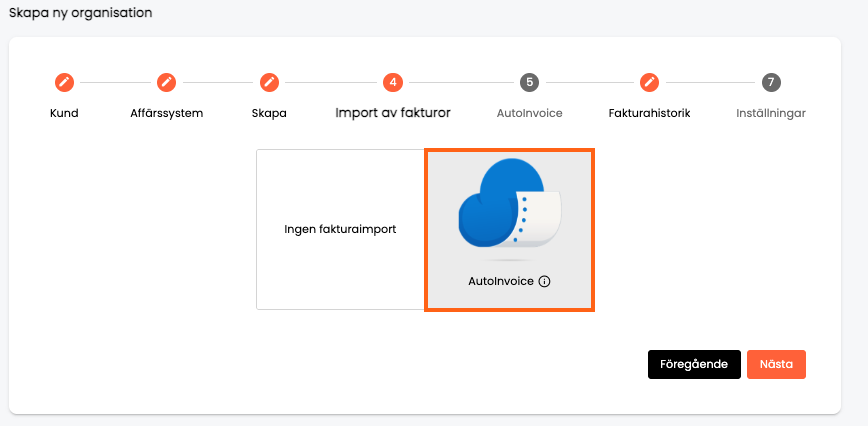This screenshot has width=868, height=426.
Task: Click the Fakturahistorik step pencil icon
Action: (x=649, y=83)
